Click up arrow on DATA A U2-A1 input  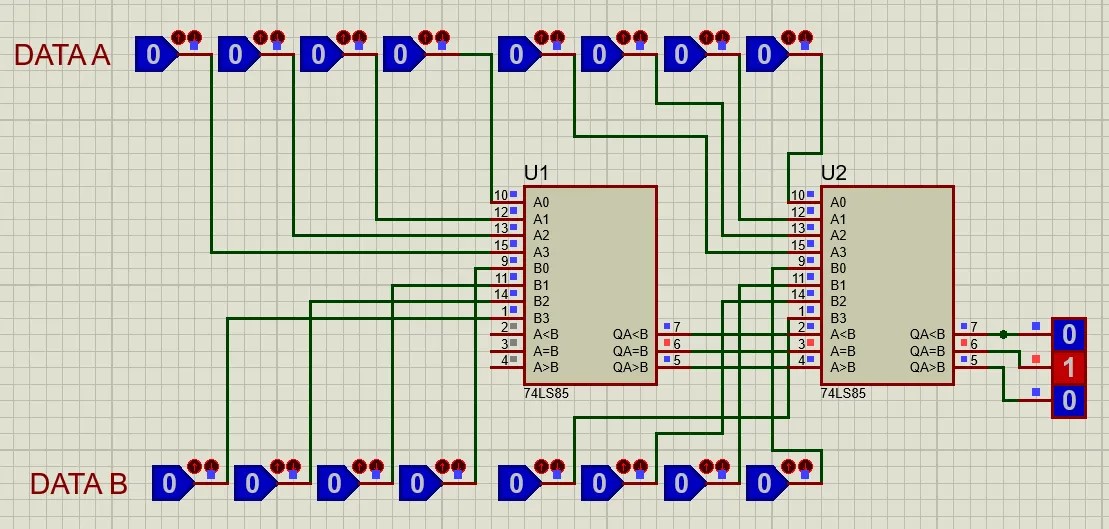pos(707,37)
